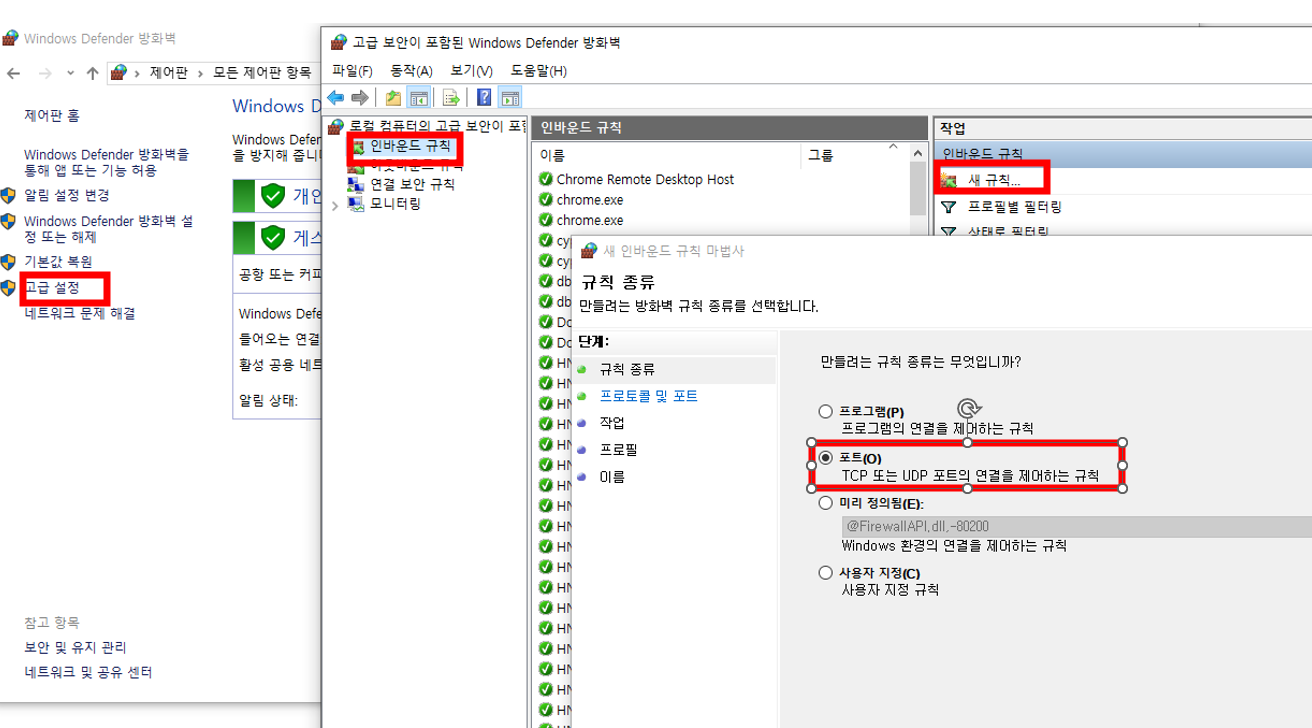1312x728 pixels.
Task: Click shield icon beside 알림 설정 변경
Action: (x=8, y=195)
